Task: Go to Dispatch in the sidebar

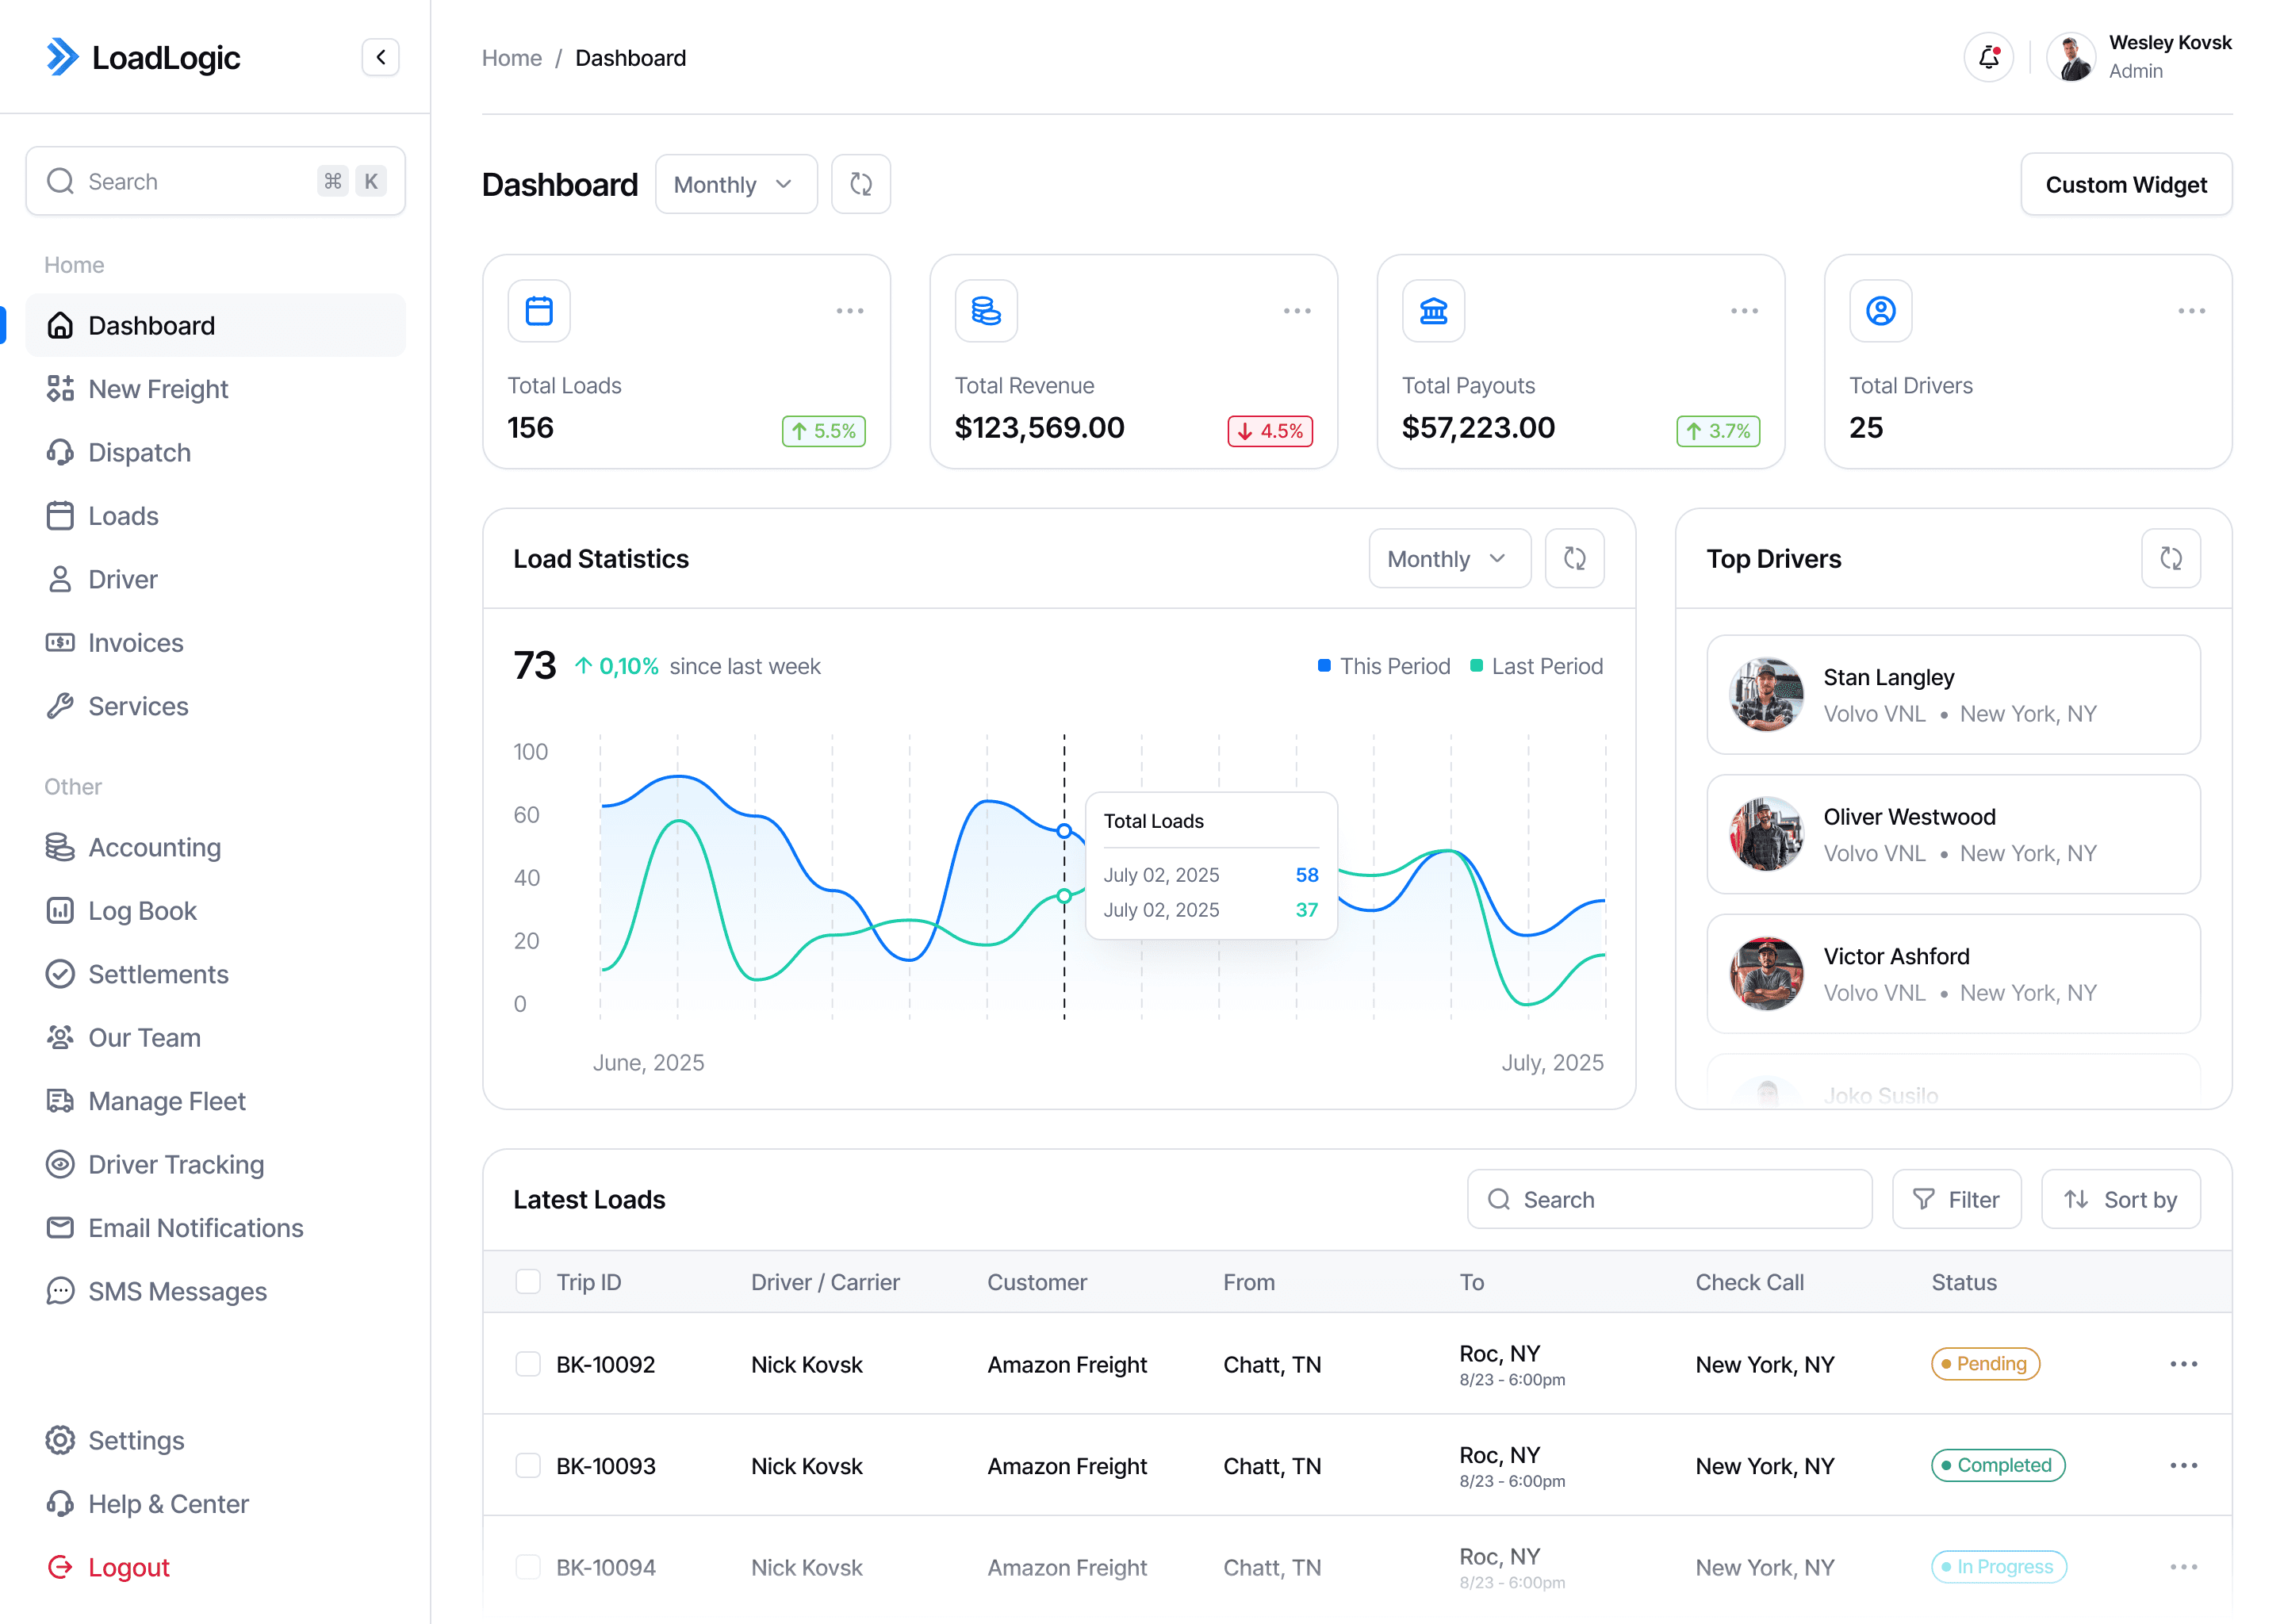Action: [x=139, y=452]
